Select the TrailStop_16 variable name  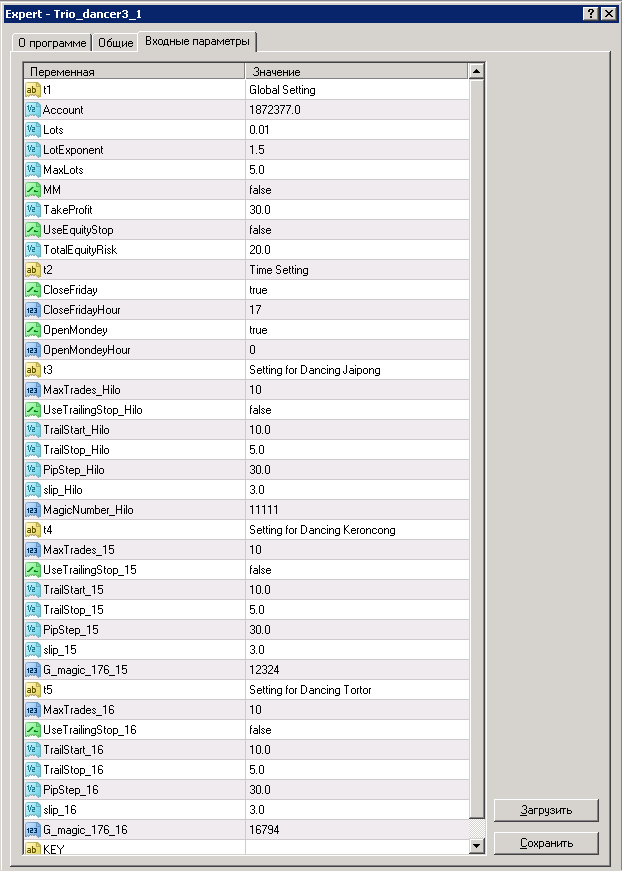73,770
